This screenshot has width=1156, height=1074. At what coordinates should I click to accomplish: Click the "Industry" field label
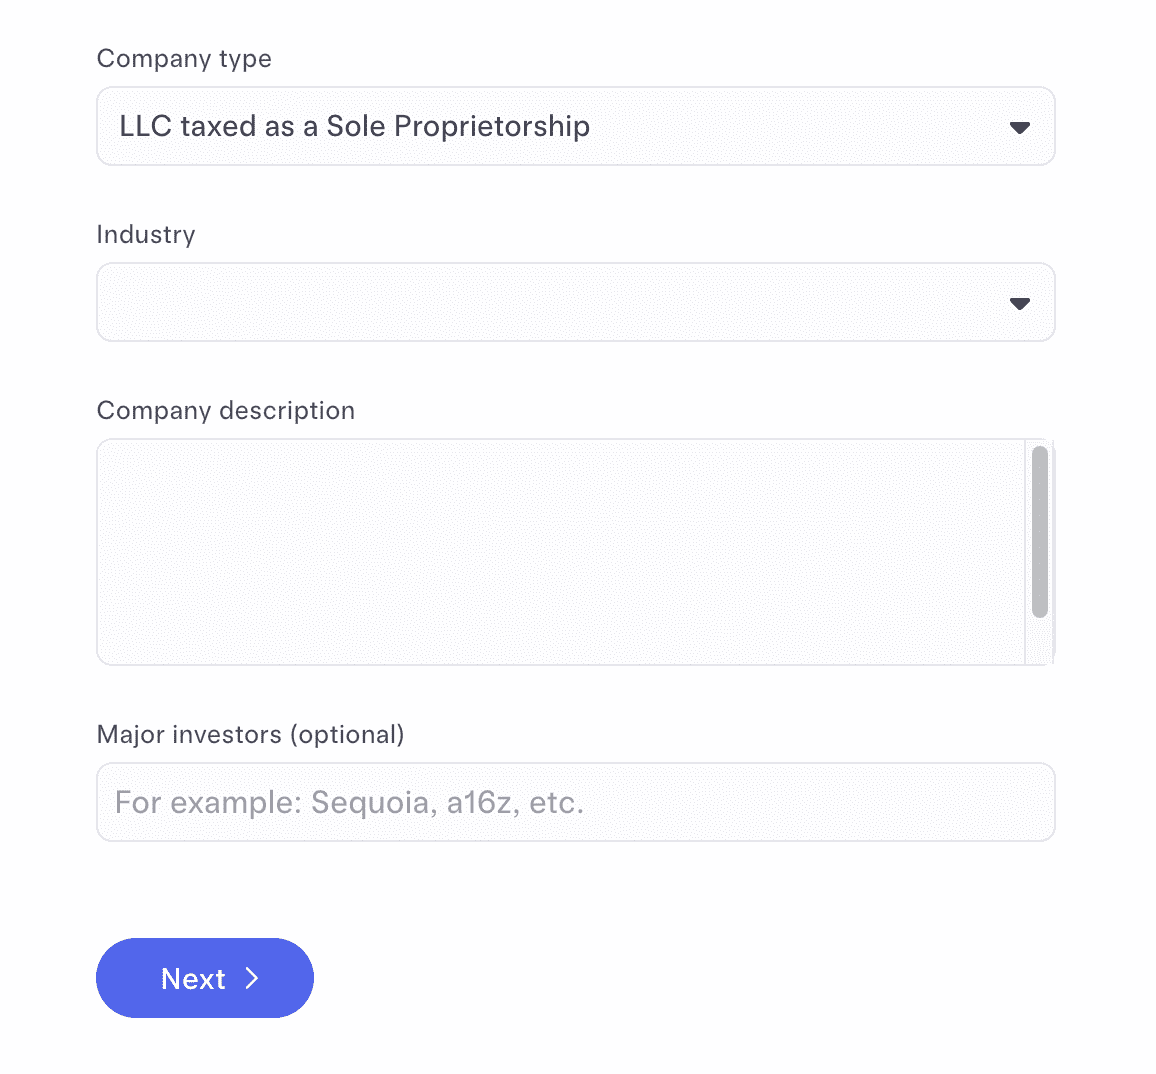pyautogui.click(x=146, y=235)
